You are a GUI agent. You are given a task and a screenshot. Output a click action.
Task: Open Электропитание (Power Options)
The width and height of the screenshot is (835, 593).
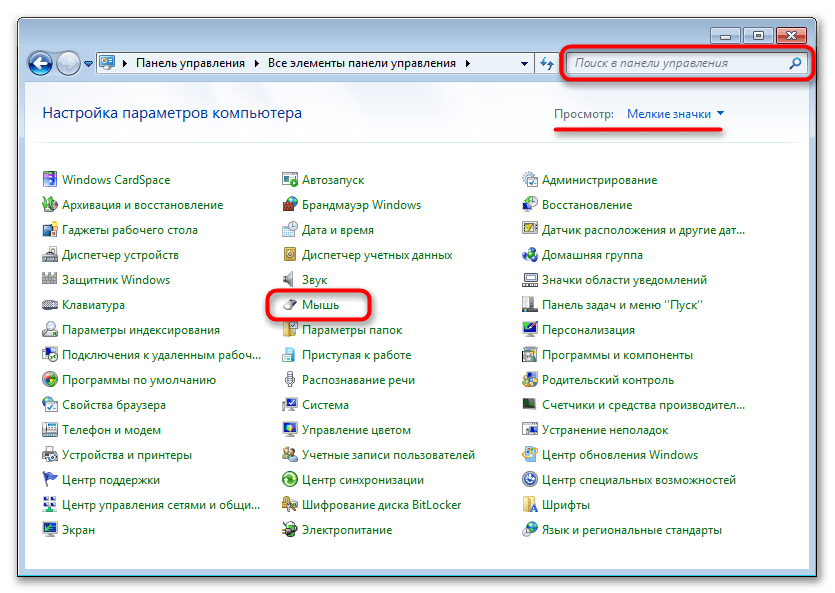pos(347,530)
